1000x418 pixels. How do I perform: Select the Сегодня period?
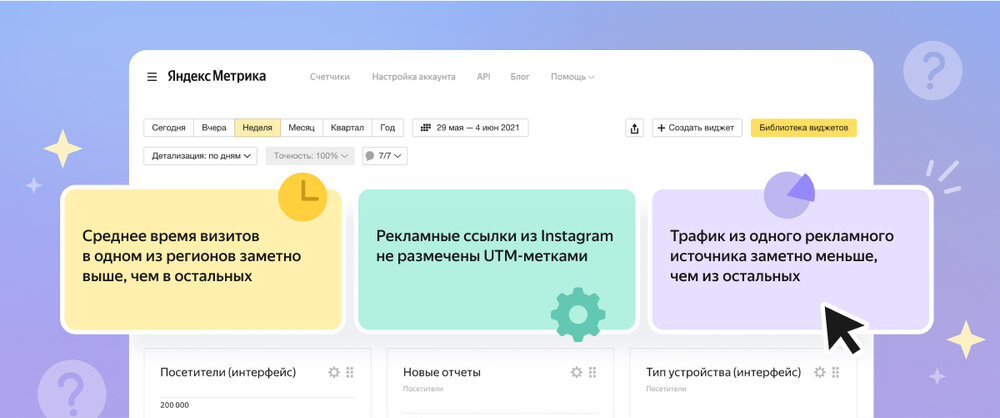(168, 128)
